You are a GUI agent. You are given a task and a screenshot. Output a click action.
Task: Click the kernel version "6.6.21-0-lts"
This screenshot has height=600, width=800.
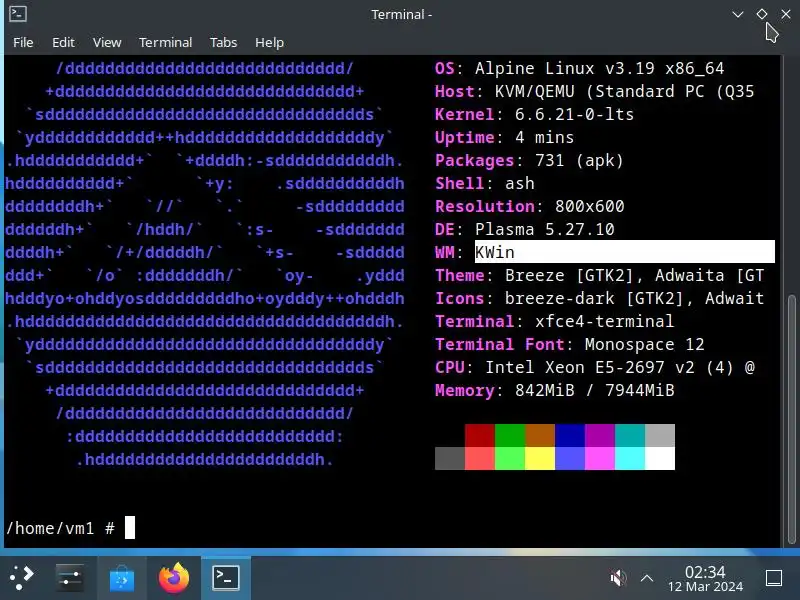click(x=574, y=114)
